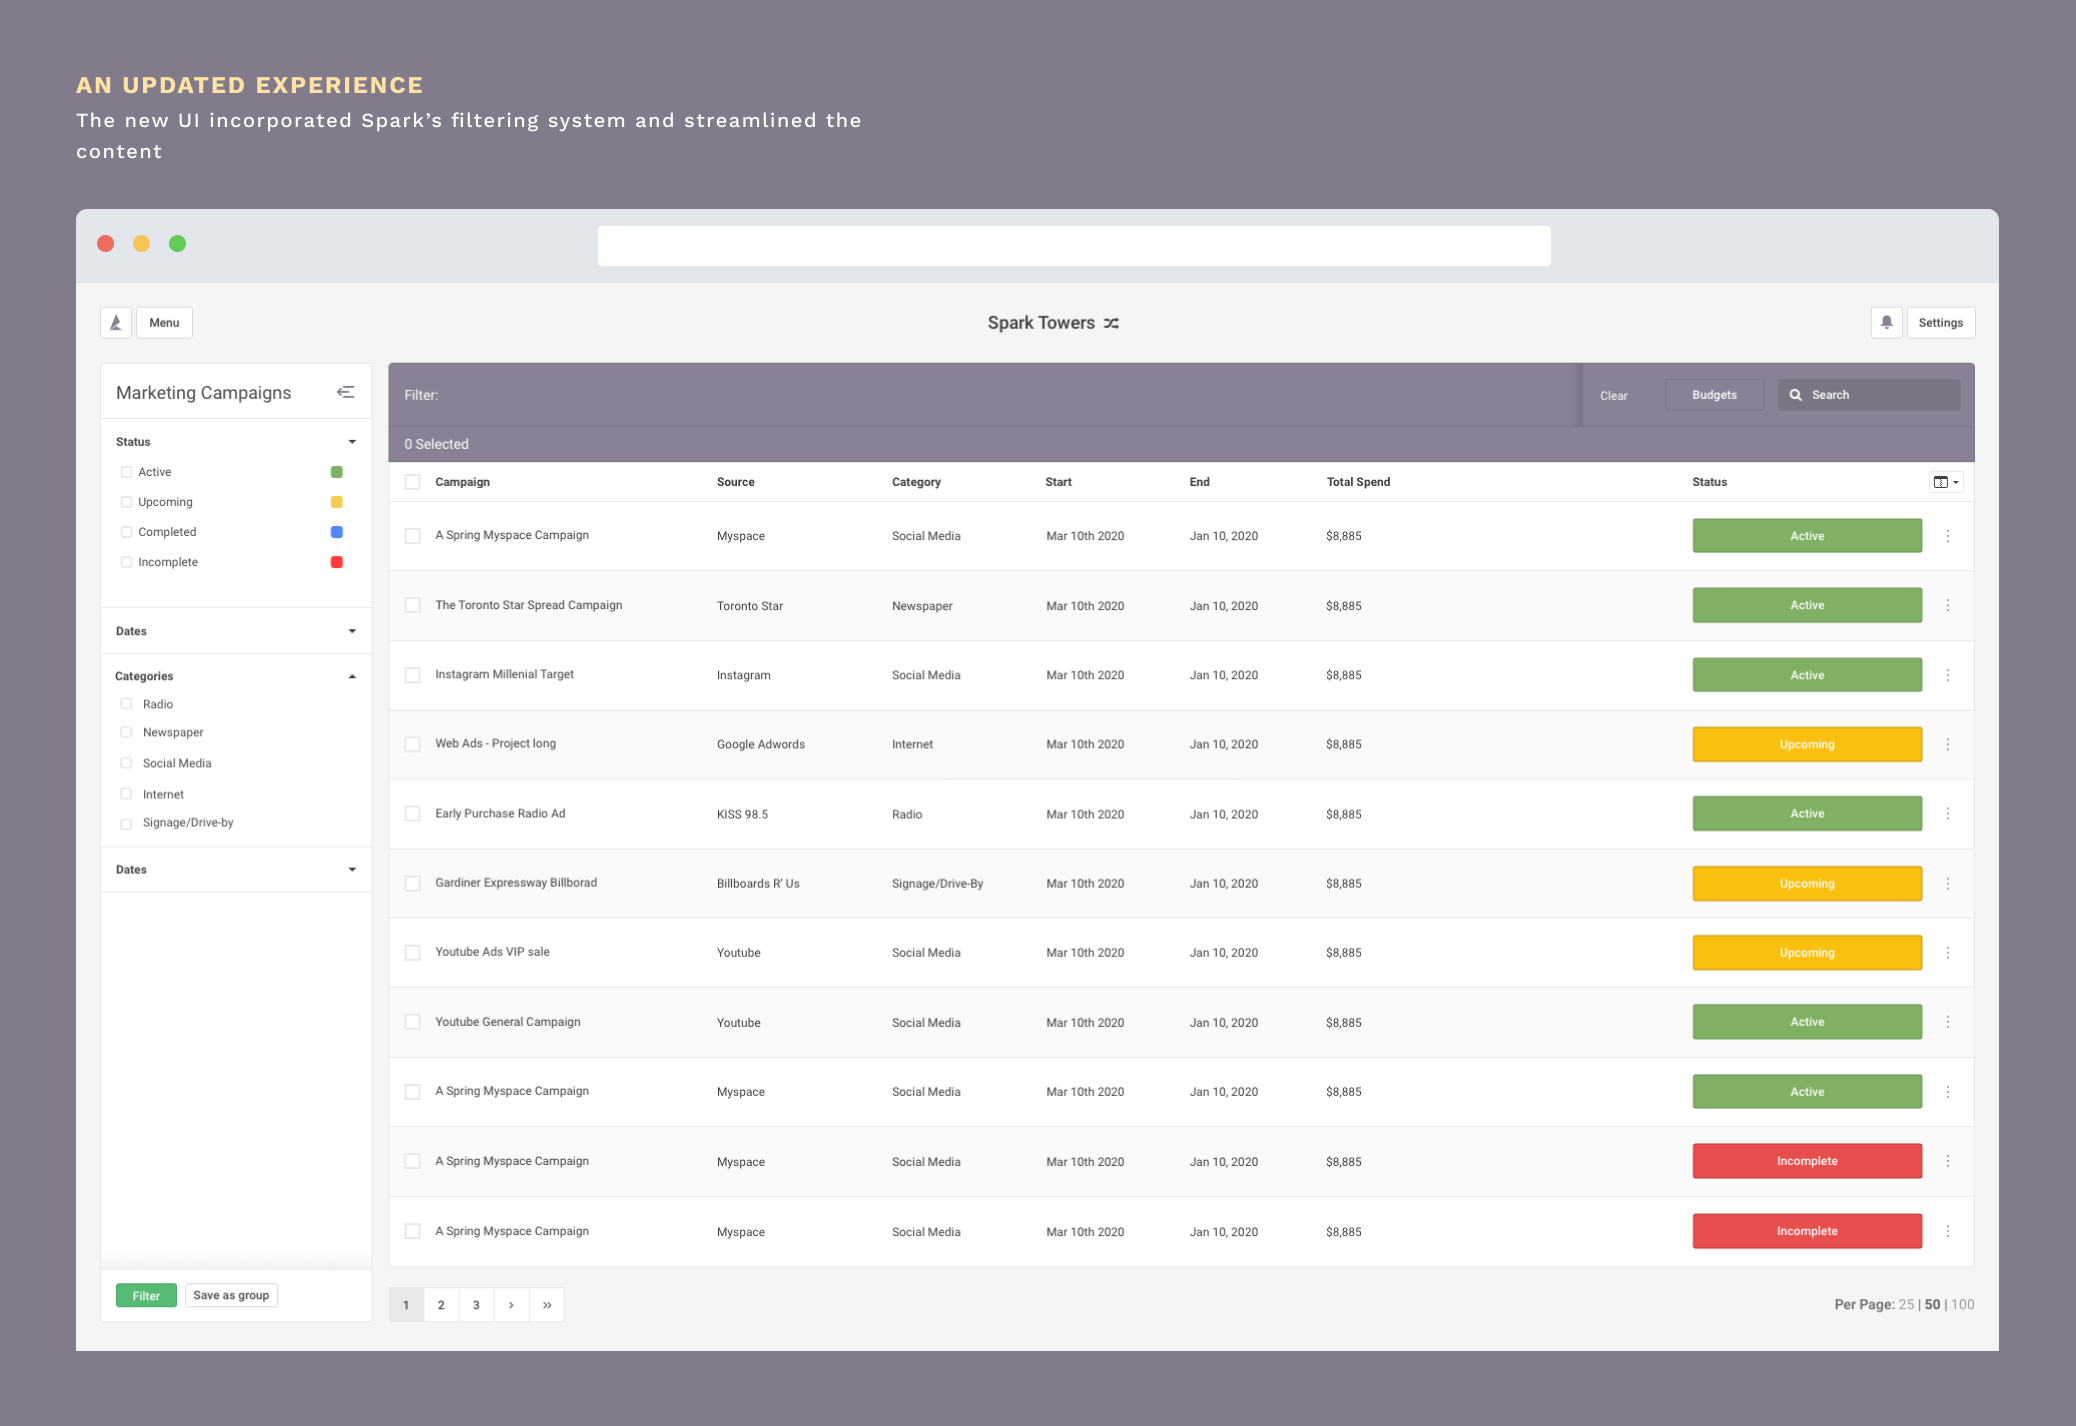Click the Spark logo icon beside Menu

tap(116, 322)
